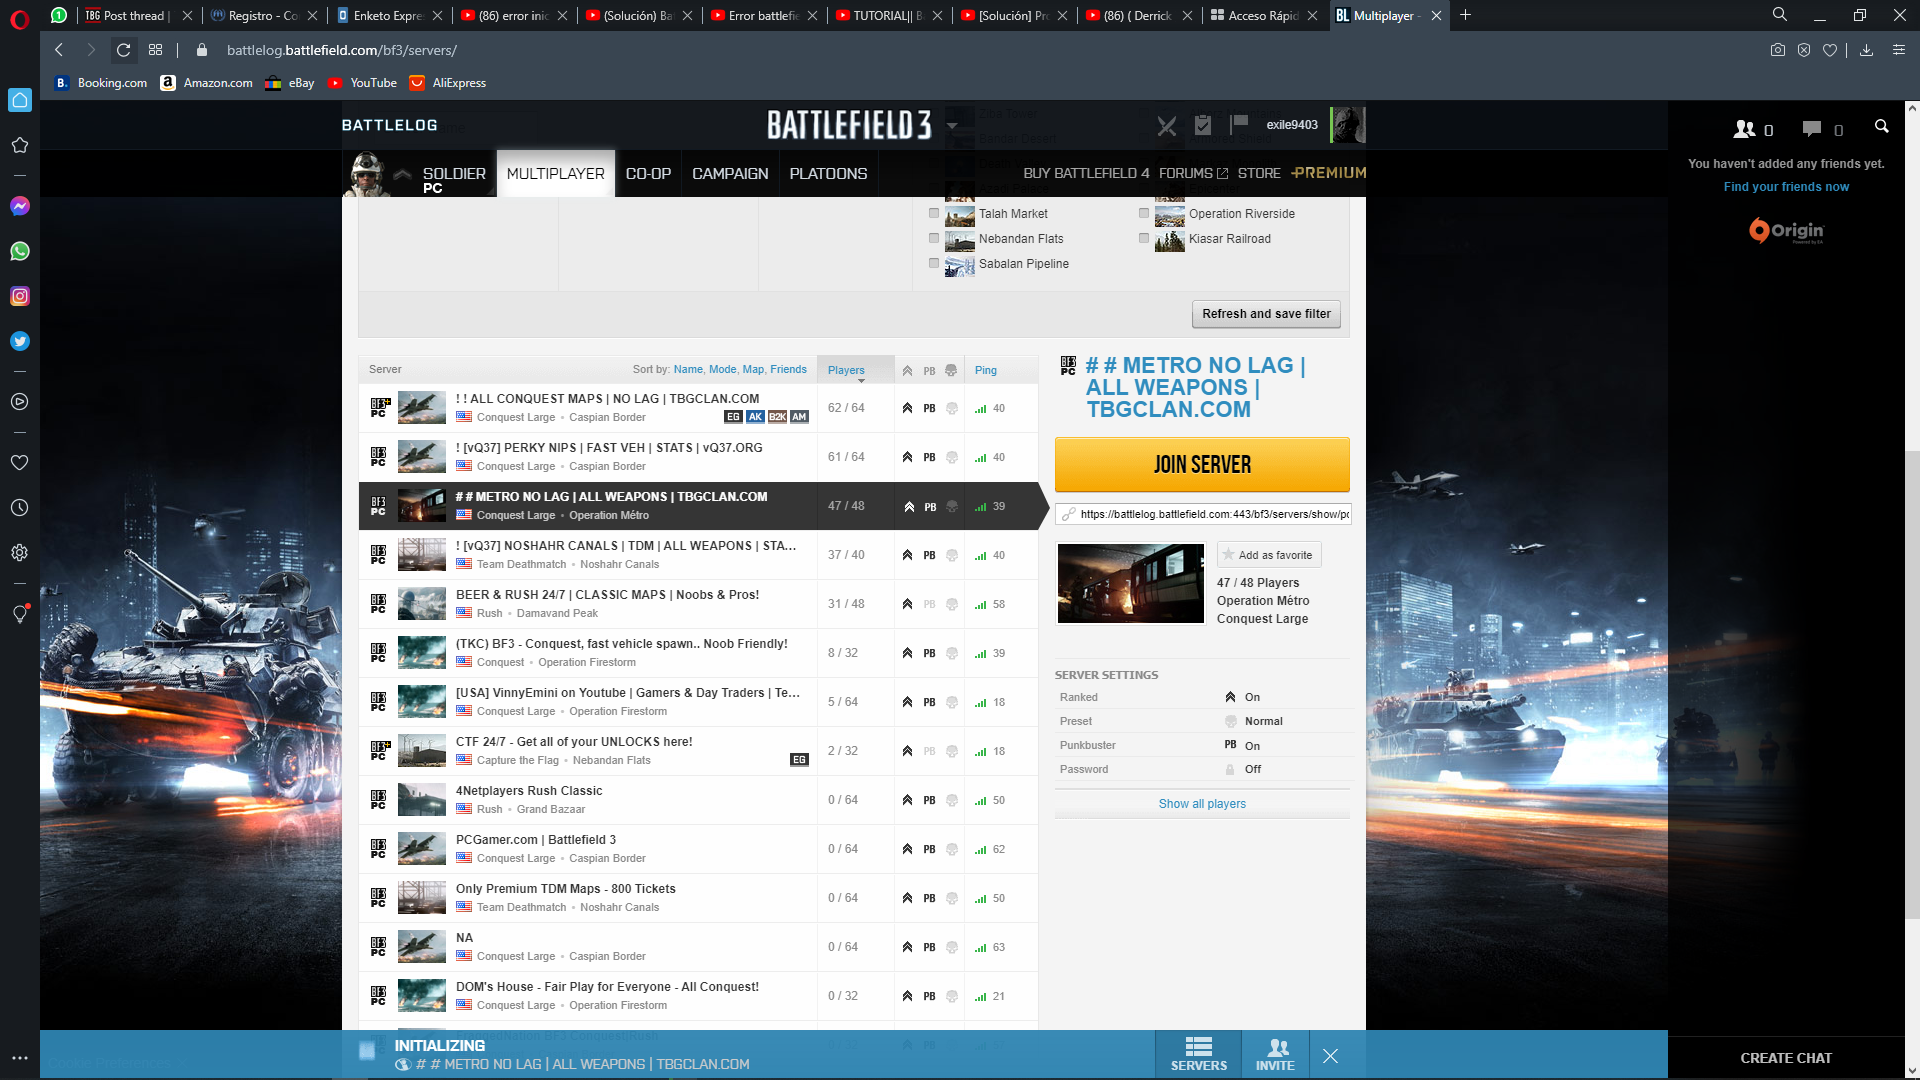Click Find your friends now link
Screen dimensions: 1920x1080
coord(1786,187)
